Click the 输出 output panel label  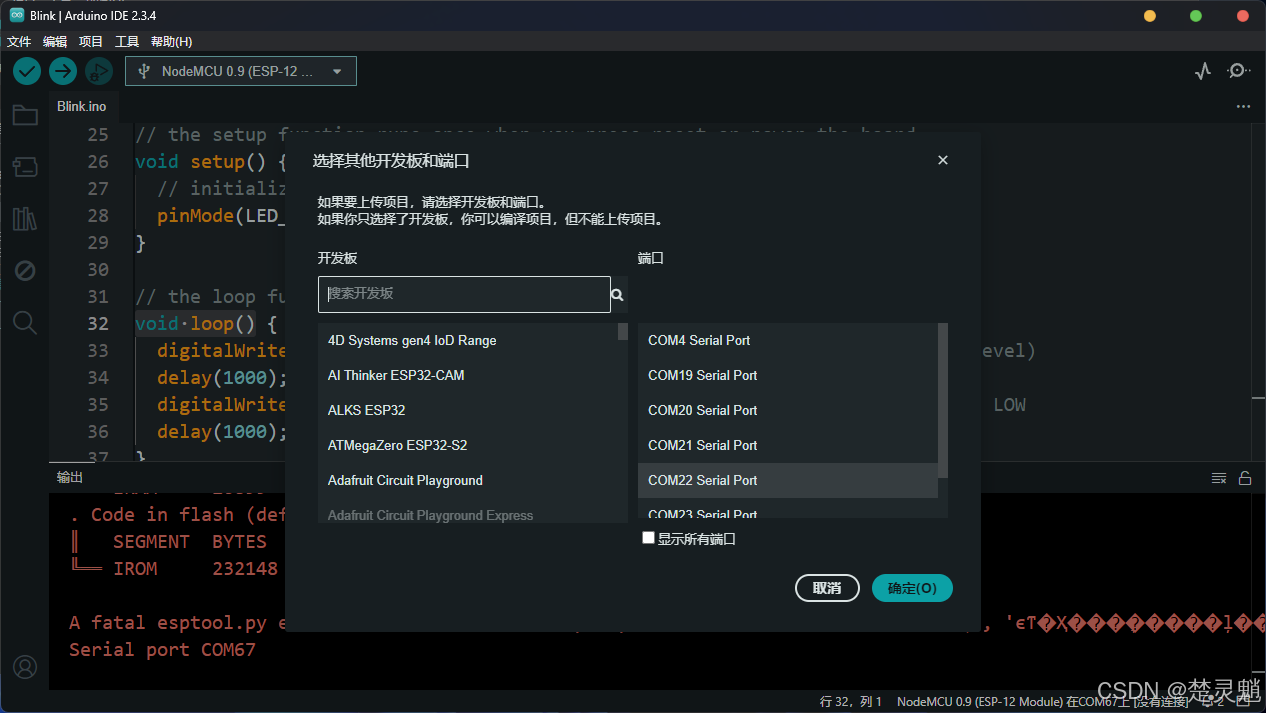coord(70,478)
